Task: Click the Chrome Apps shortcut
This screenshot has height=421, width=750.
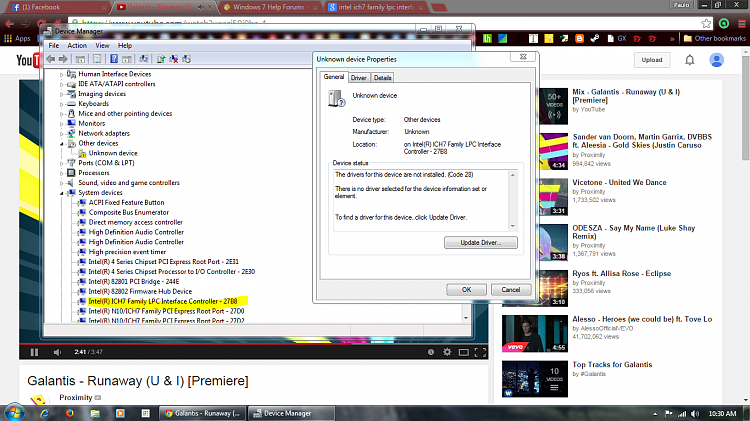Action: 17,38
